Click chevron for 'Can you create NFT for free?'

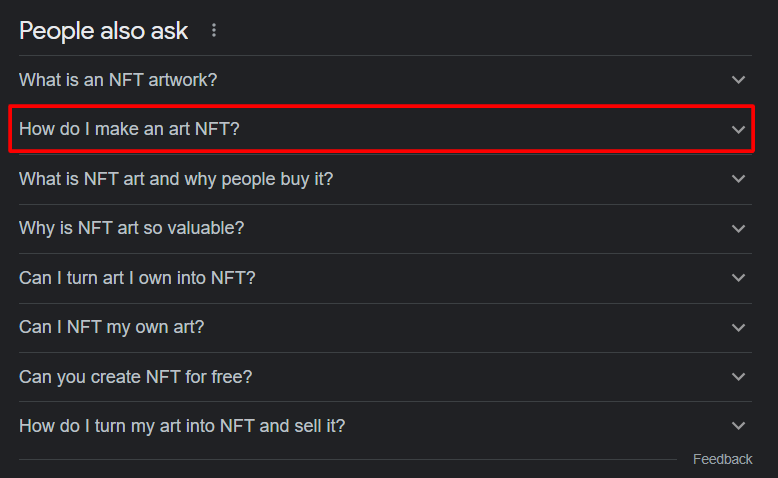click(x=738, y=376)
